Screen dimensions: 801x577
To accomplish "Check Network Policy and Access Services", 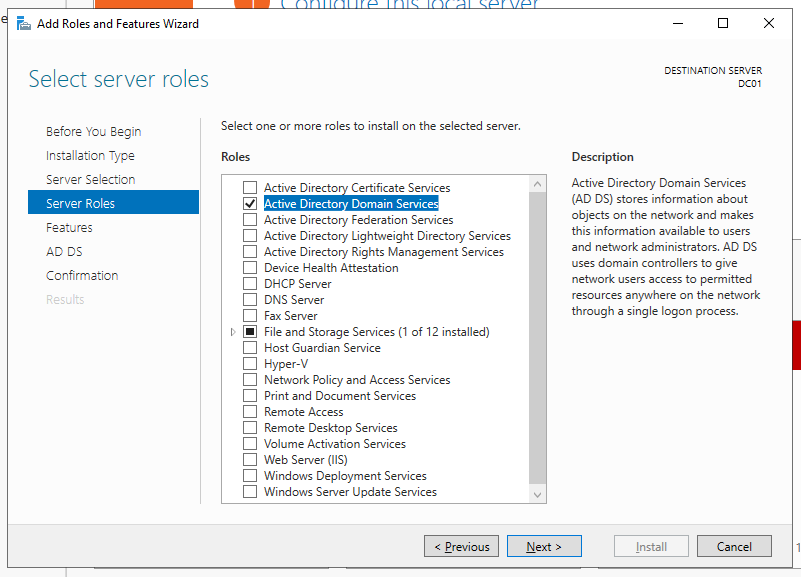I will (x=250, y=380).
